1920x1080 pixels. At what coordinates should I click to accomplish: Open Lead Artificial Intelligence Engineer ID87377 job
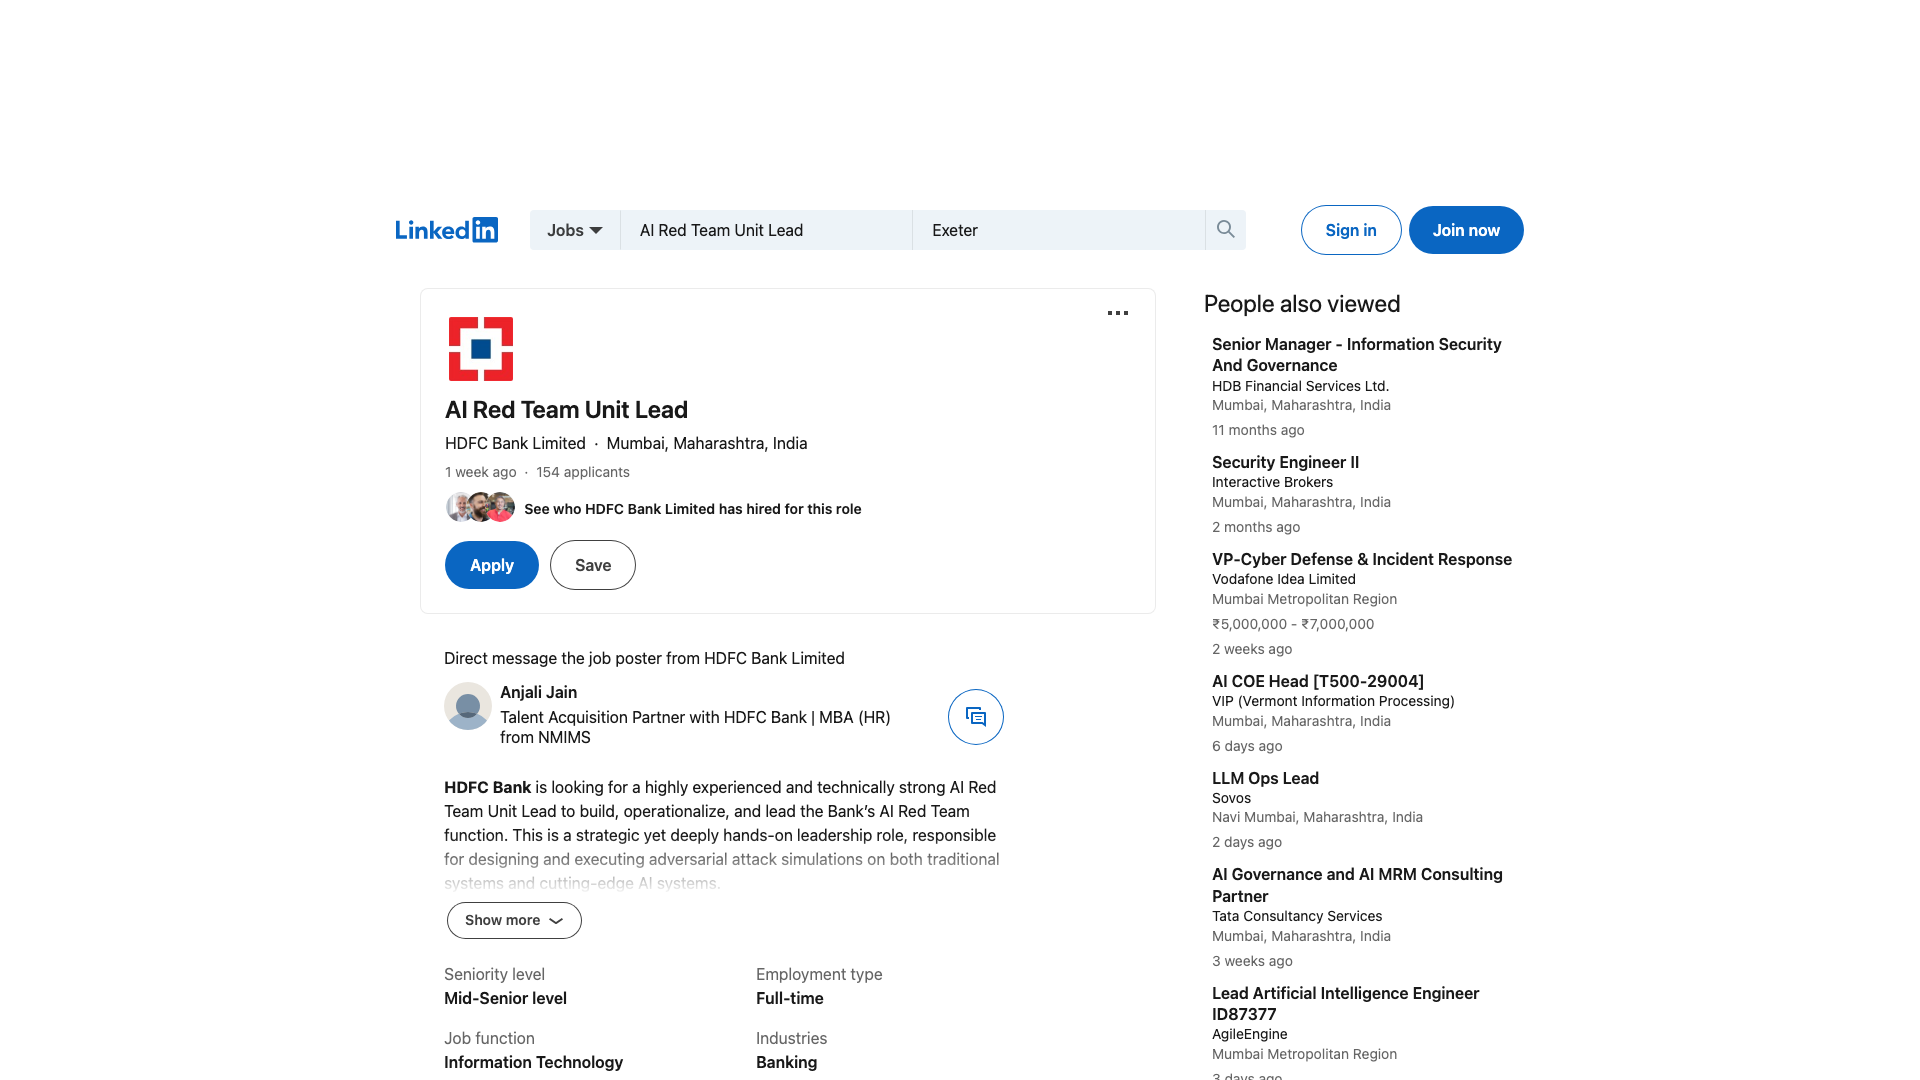(1345, 1003)
